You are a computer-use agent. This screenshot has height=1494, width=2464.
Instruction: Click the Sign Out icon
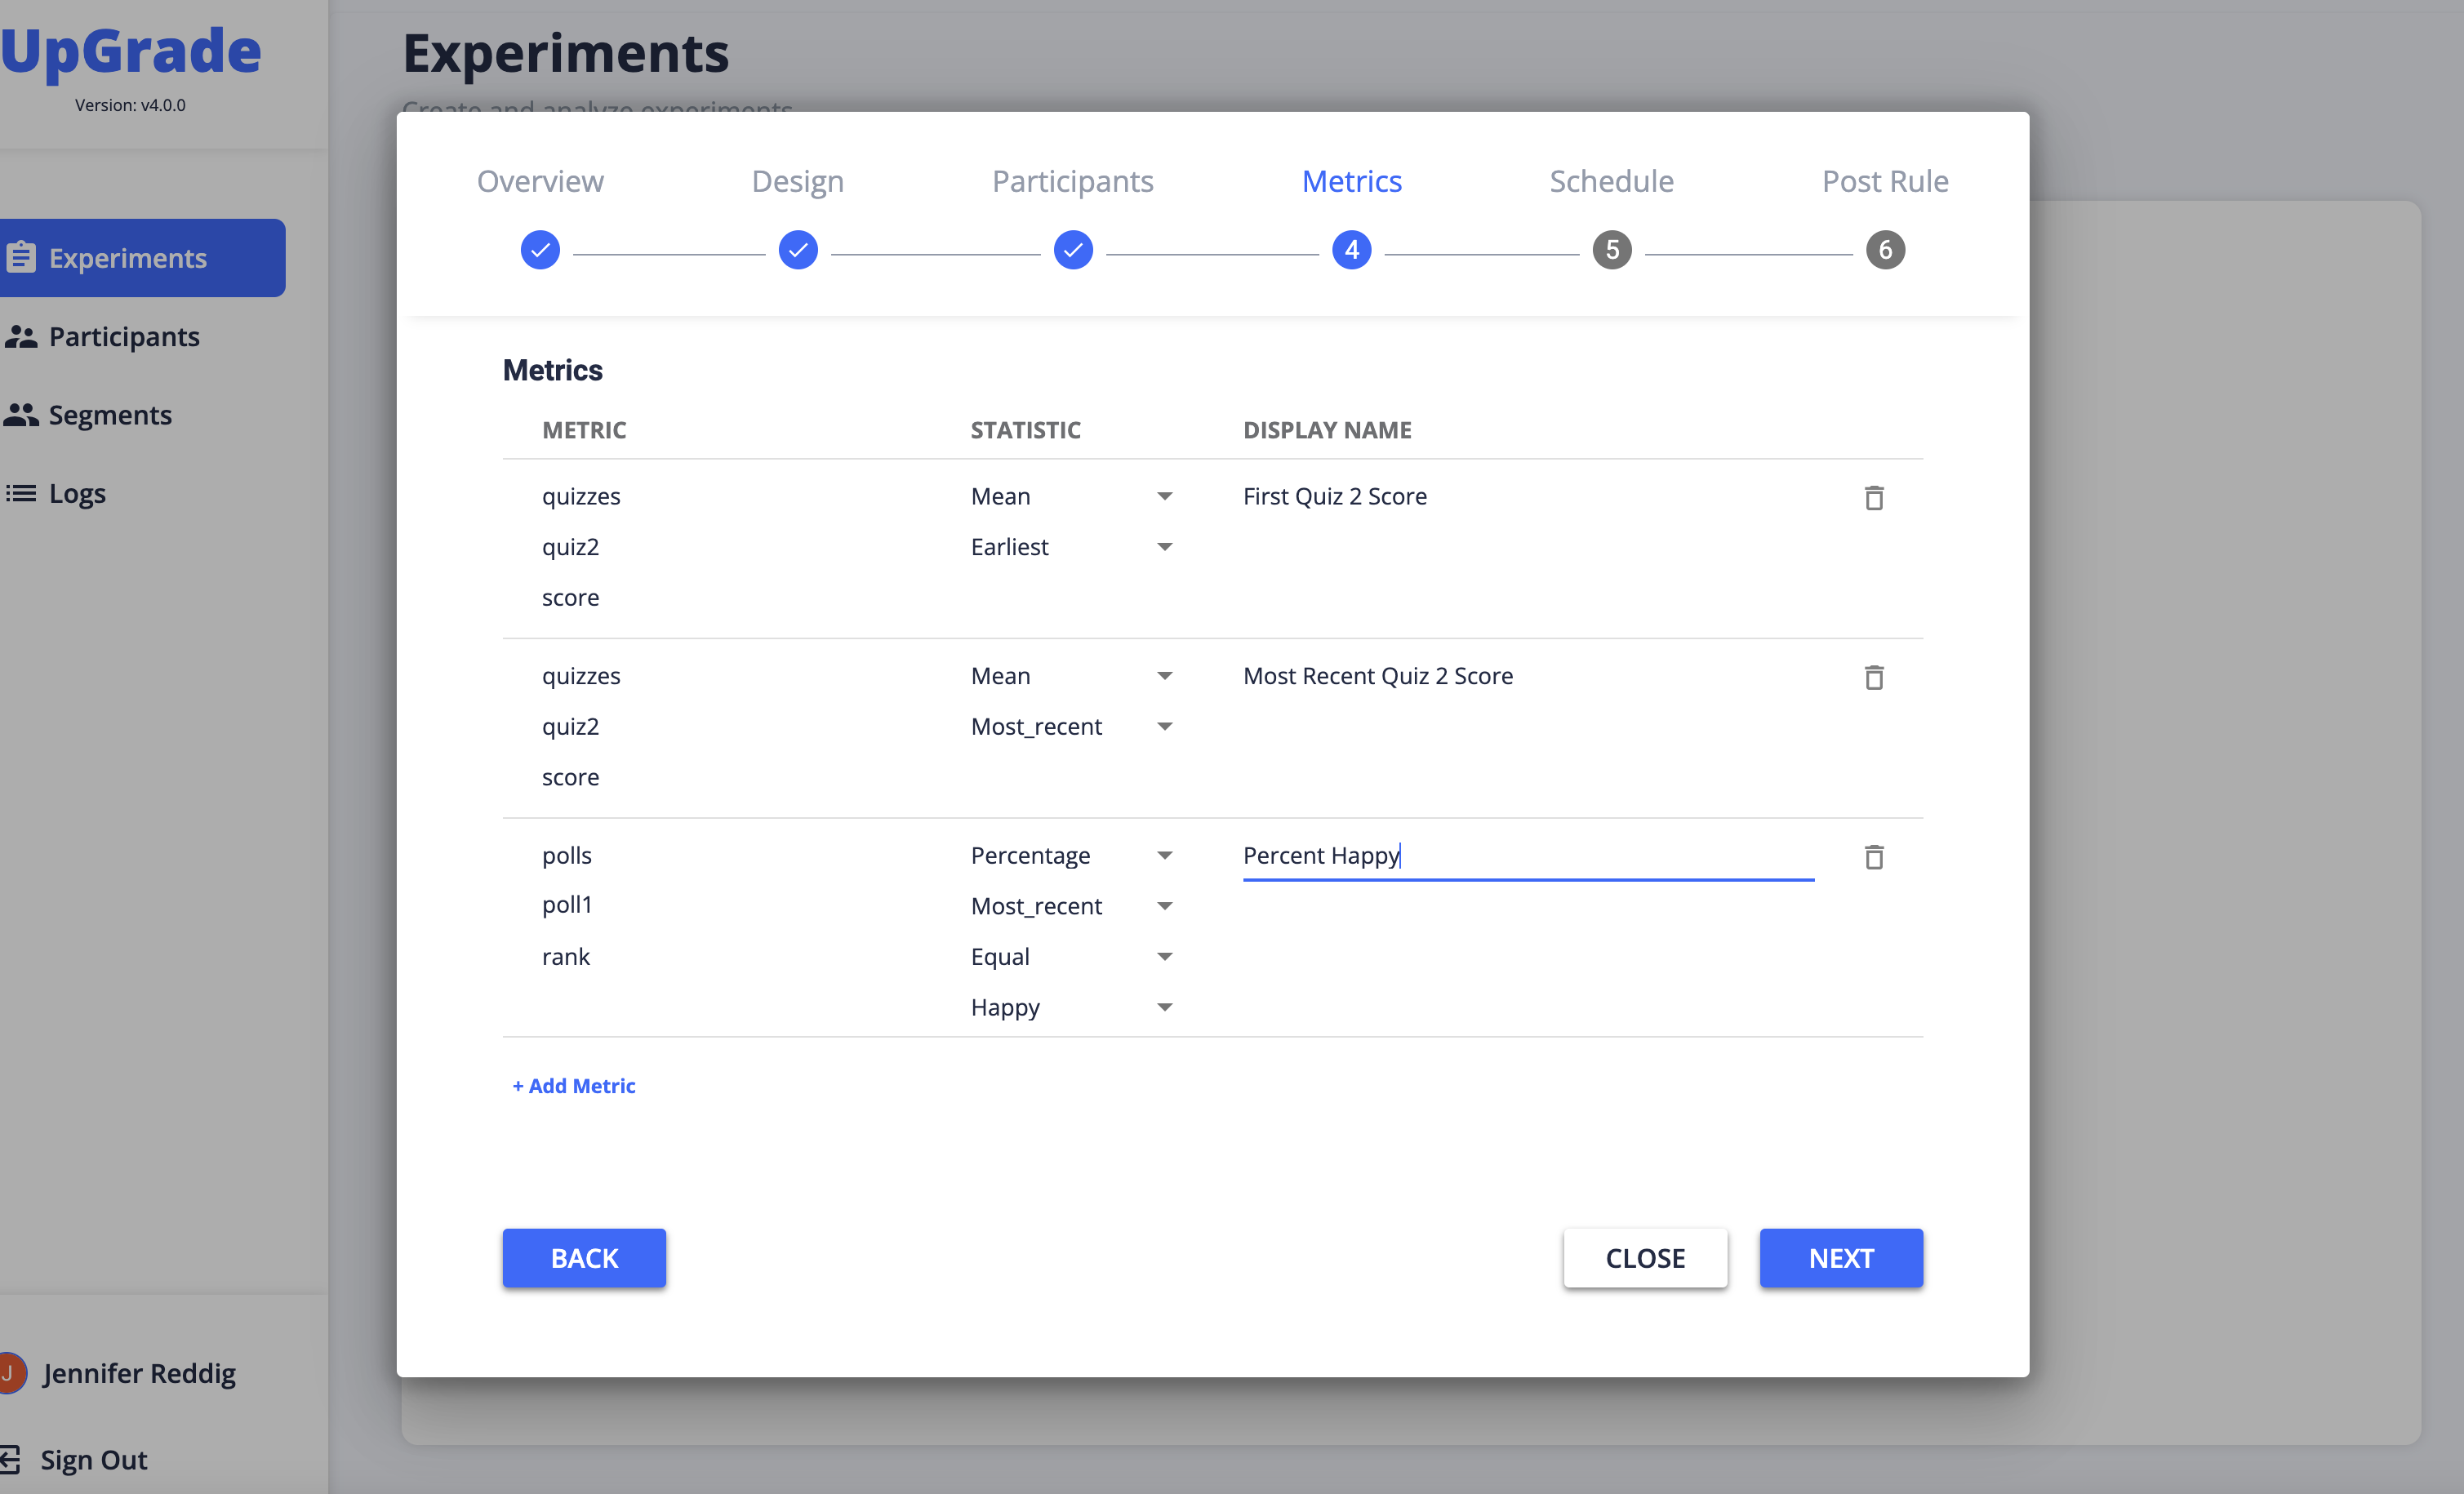point(10,1459)
